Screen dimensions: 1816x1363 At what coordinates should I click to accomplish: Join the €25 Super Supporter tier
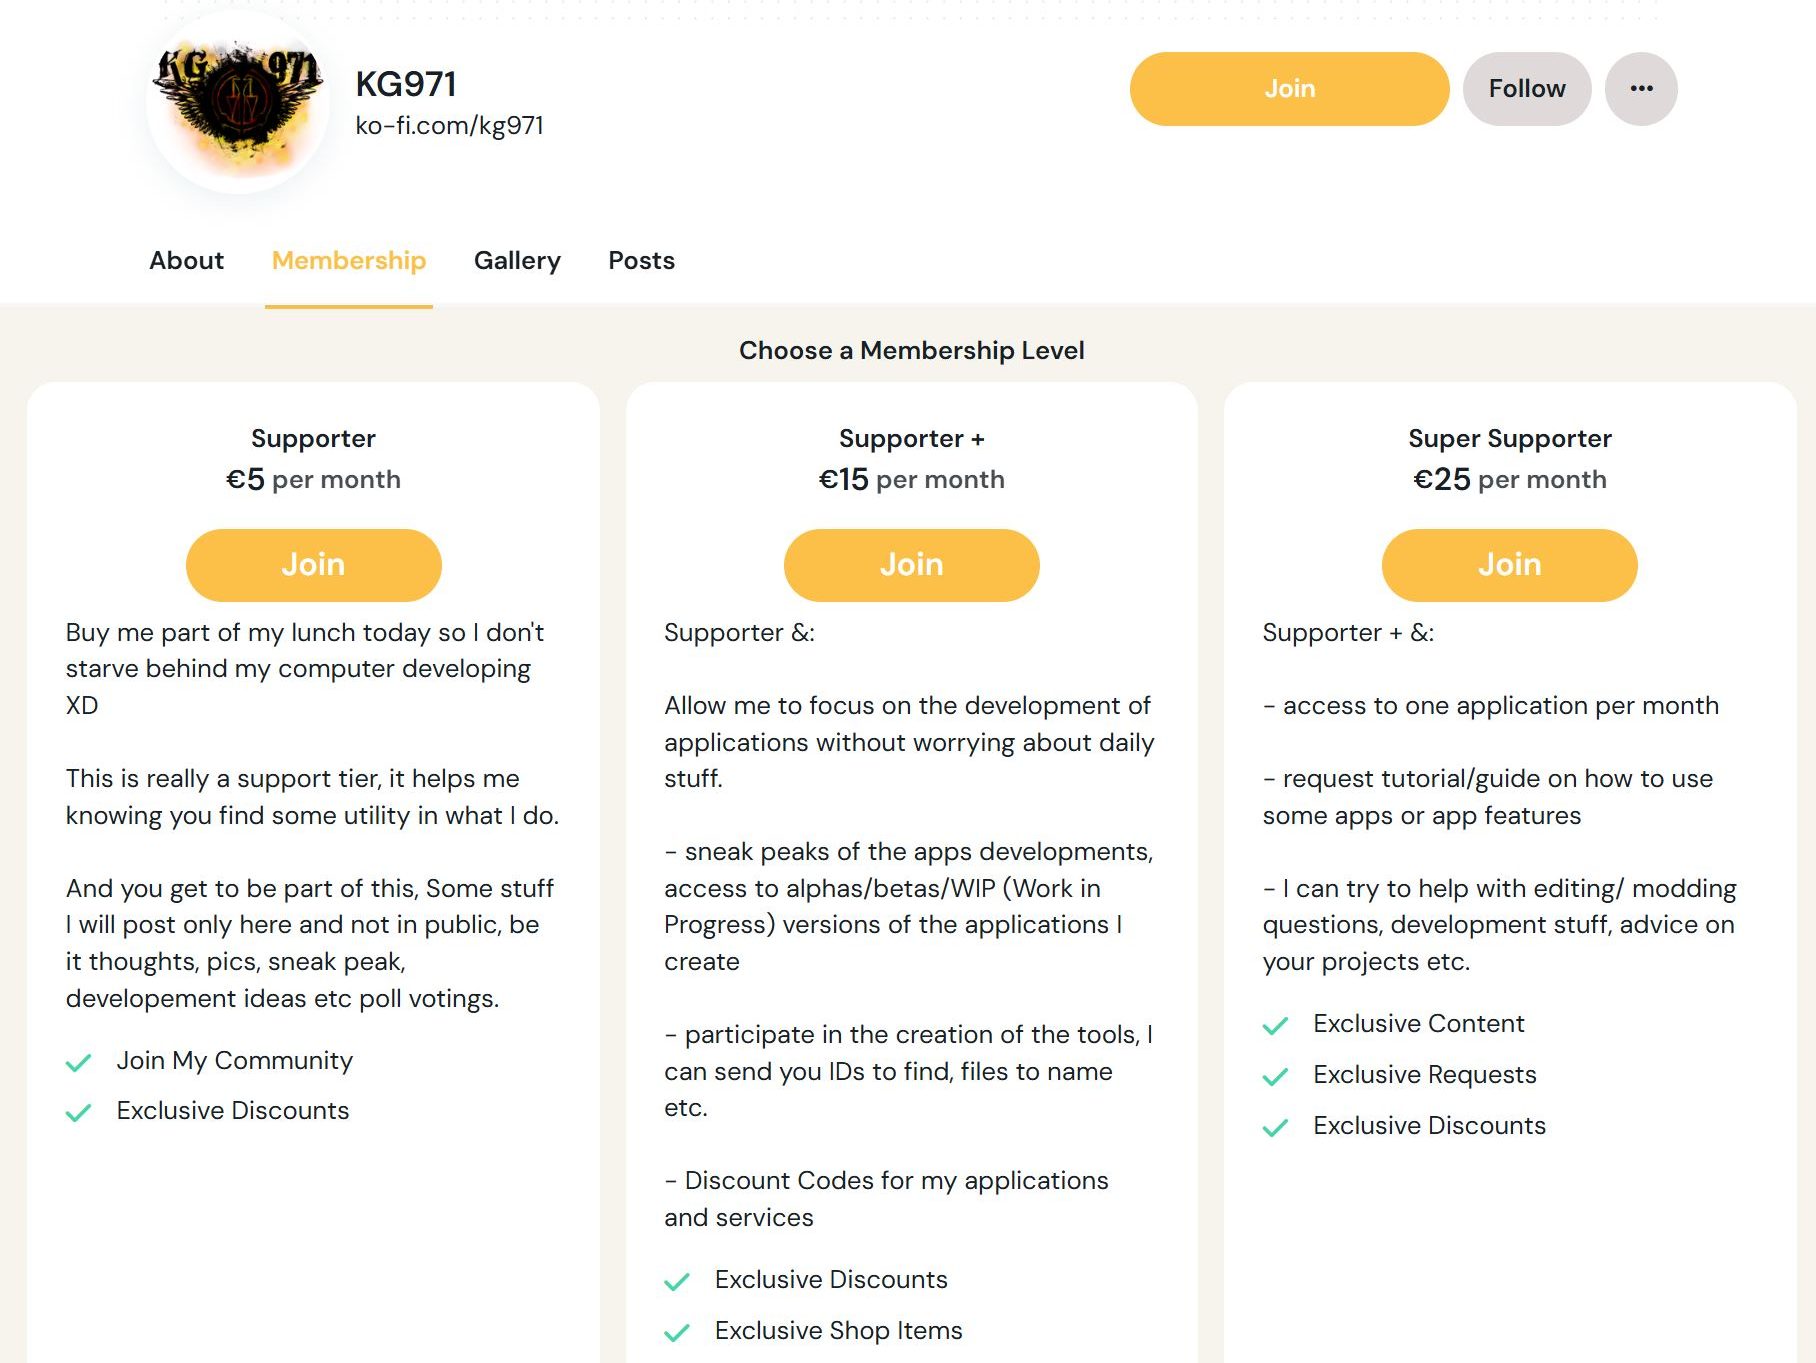(x=1509, y=565)
